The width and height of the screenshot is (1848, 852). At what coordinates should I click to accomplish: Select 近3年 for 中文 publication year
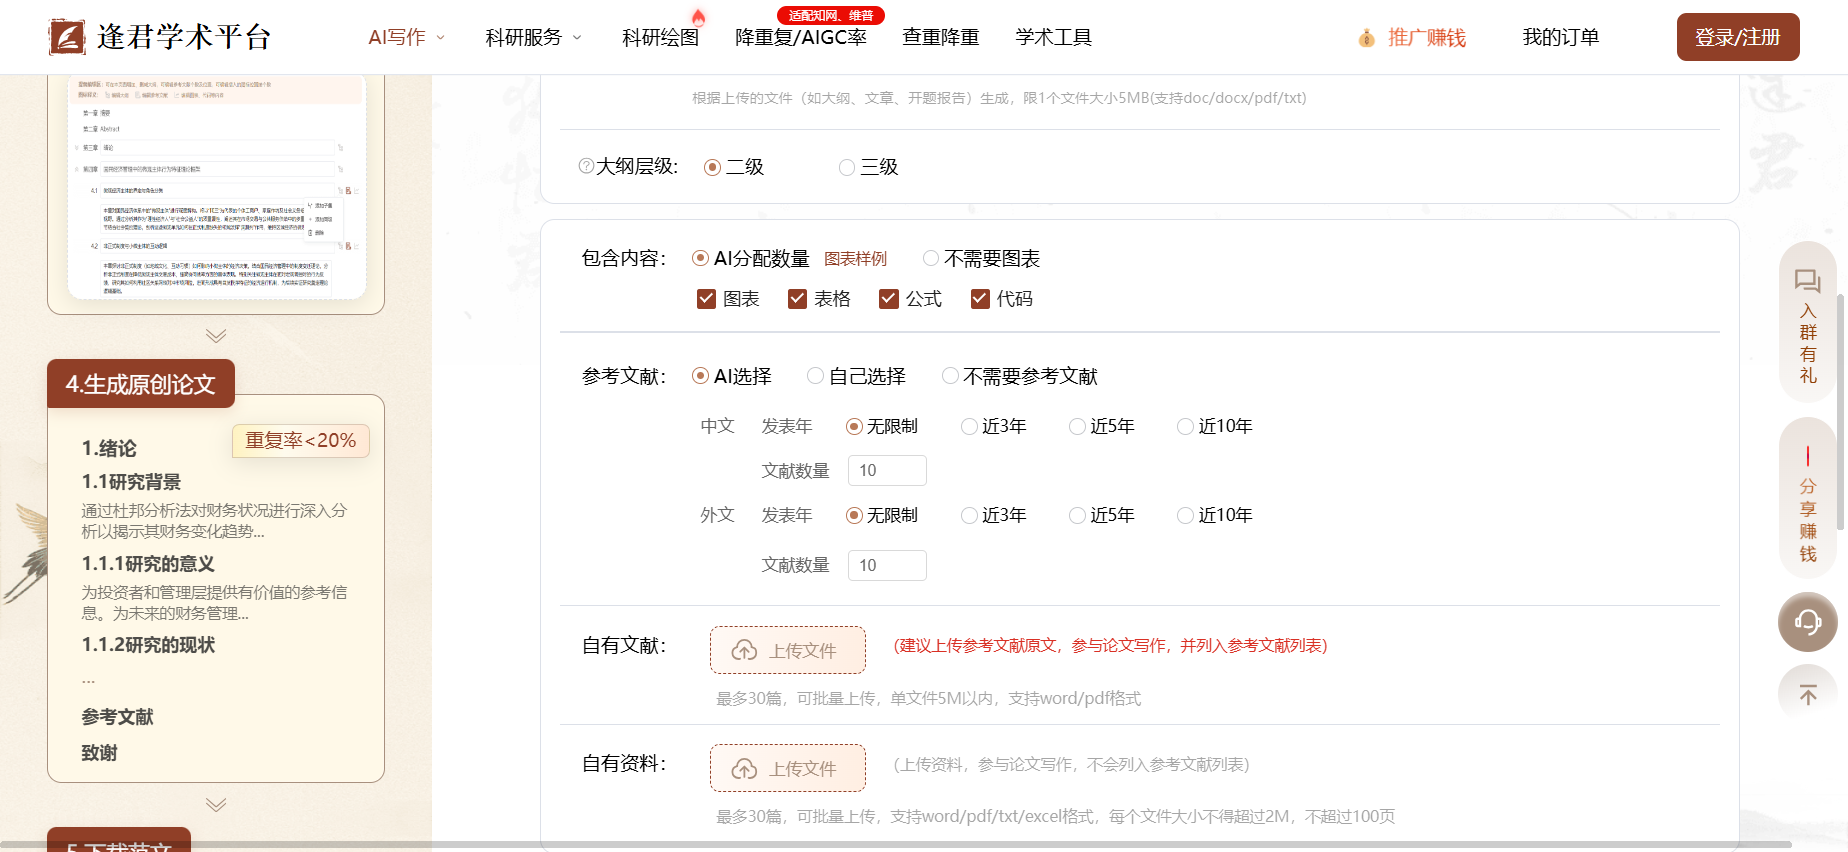(x=969, y=426)
